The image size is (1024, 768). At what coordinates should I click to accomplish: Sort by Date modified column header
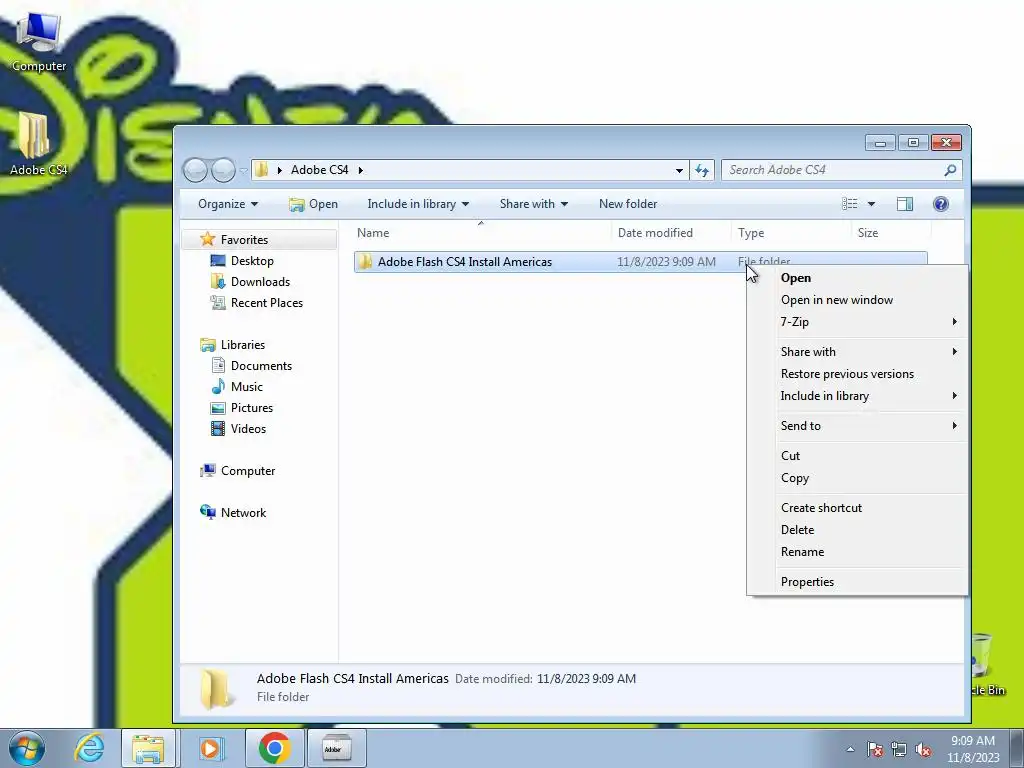(671, 232)
